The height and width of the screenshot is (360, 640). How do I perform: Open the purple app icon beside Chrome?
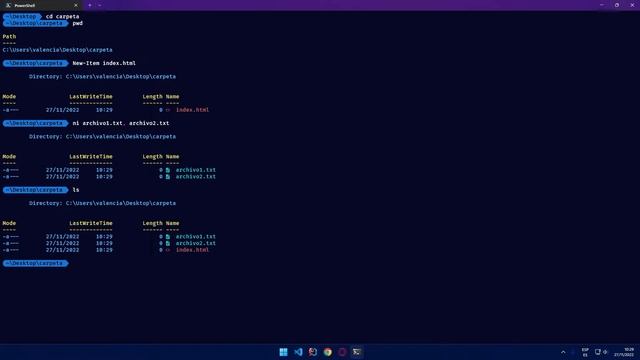342,352
